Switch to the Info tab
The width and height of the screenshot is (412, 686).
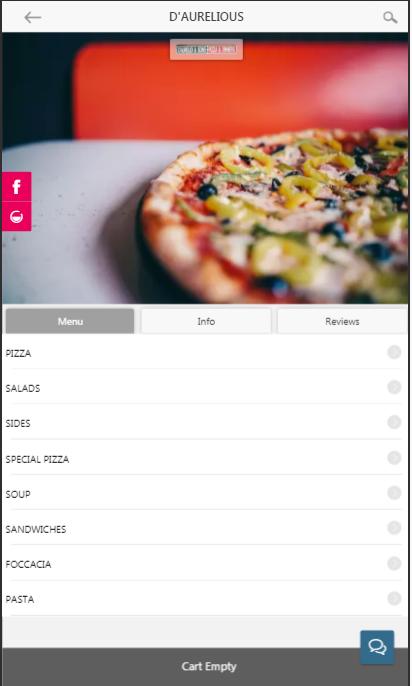(206, 321)
